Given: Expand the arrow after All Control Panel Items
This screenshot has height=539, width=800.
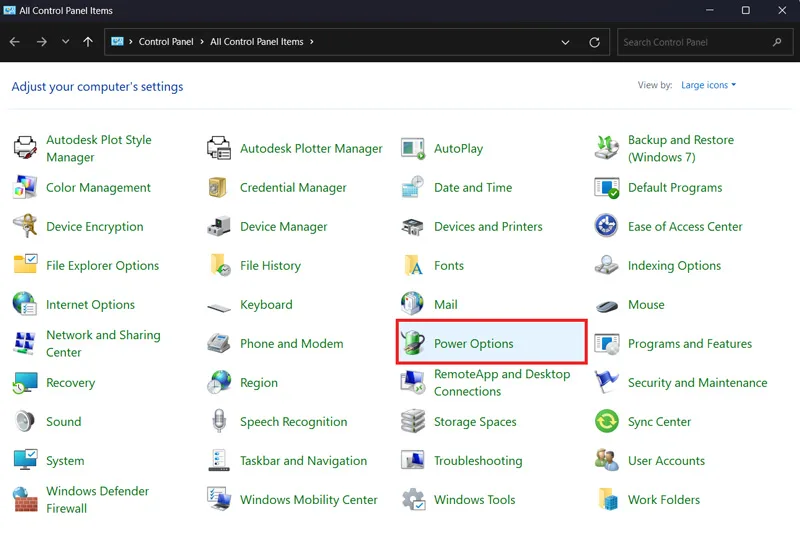Looking at the screenshot, I should (x=312, y=42).
